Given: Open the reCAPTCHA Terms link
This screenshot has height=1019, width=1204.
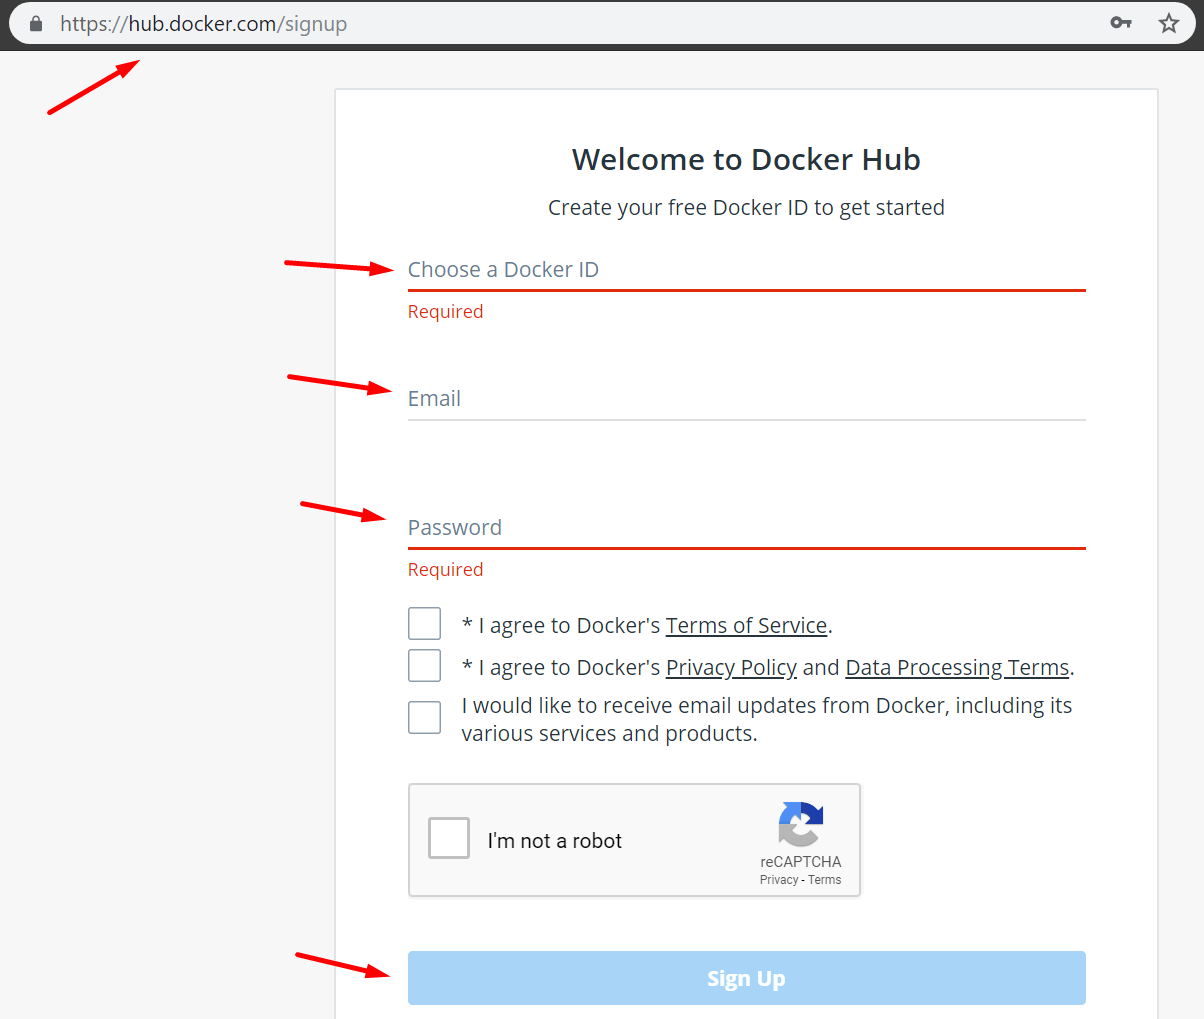Looking at the screenshot, I should pos(825,880).
